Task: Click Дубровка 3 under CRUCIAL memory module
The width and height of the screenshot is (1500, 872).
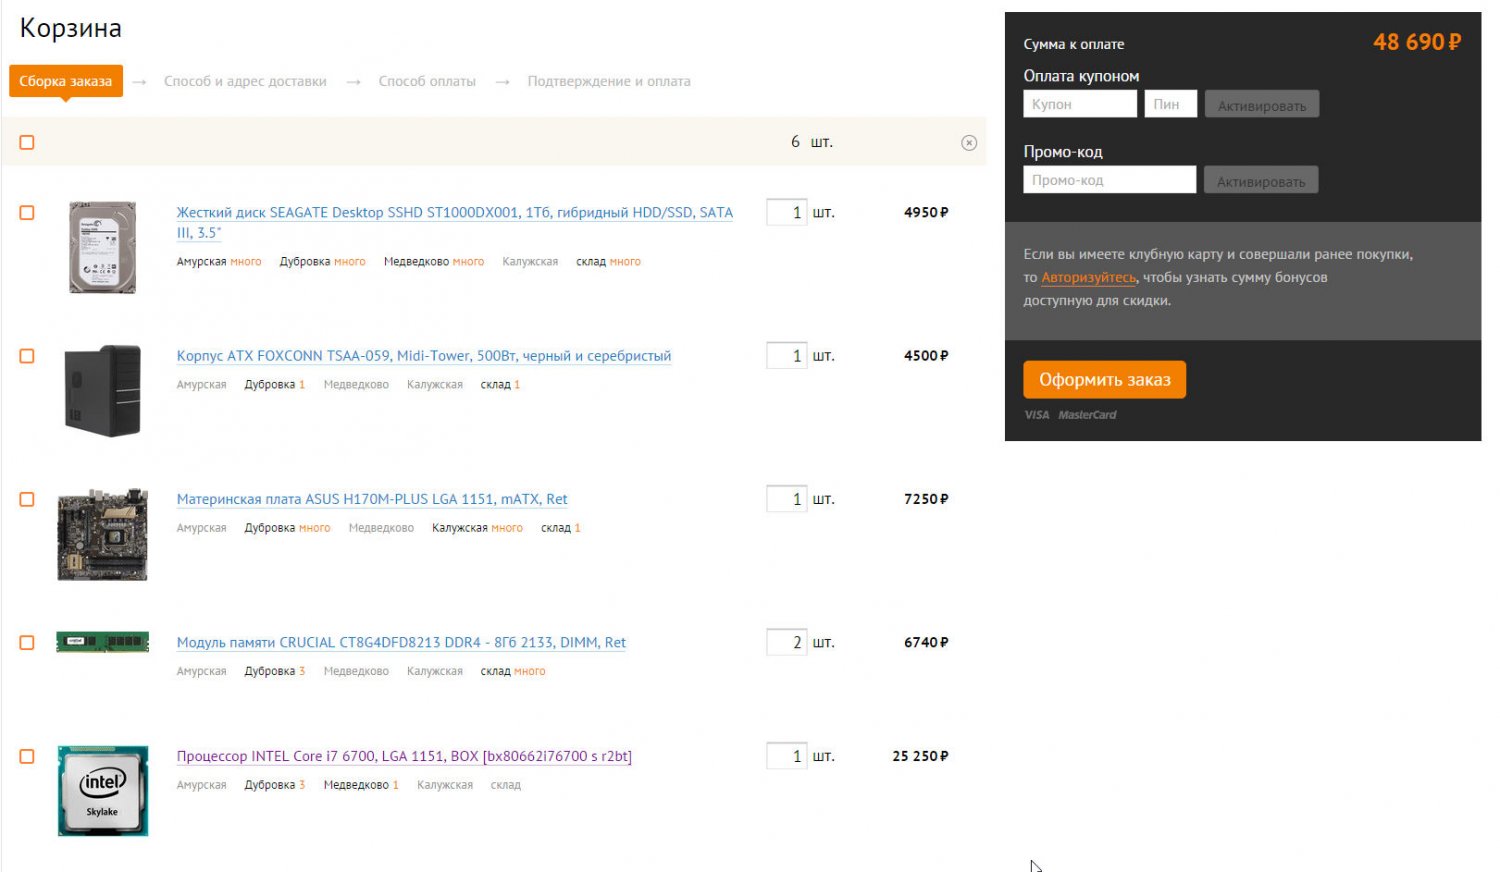Action: [275, 672]
